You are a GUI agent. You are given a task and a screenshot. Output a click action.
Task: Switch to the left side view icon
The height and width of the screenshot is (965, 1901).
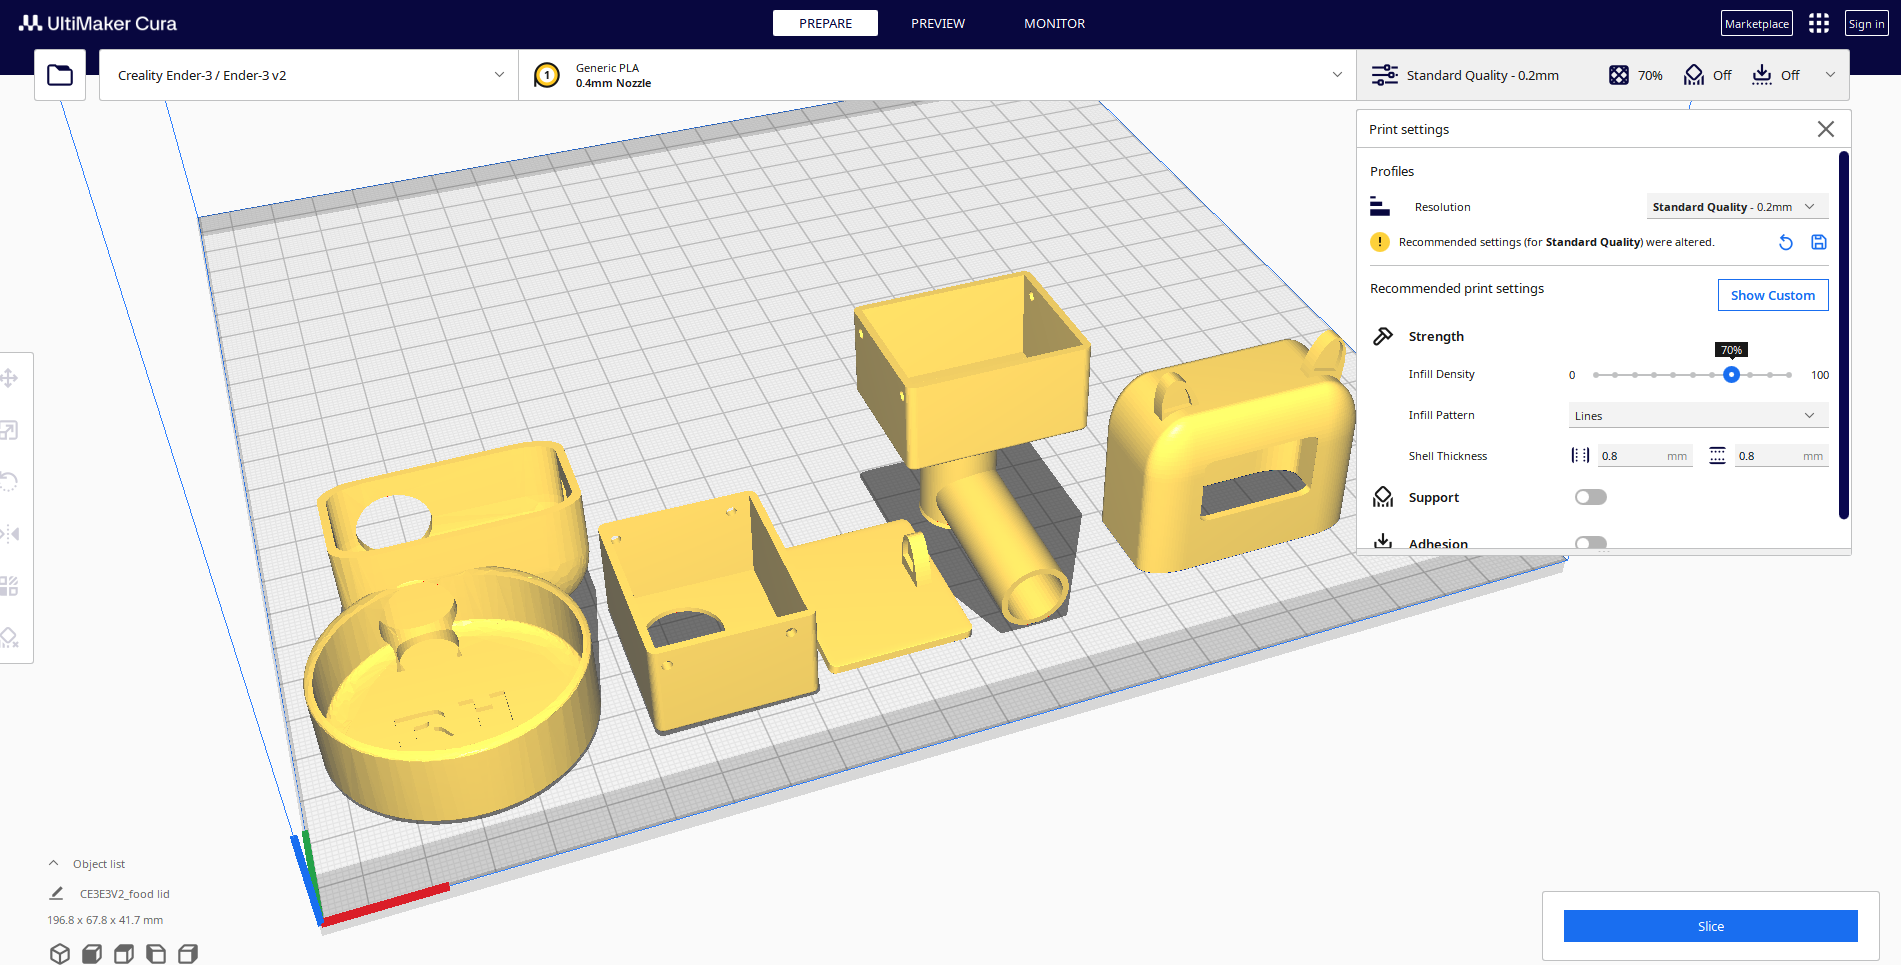click(x=156, y=954)
